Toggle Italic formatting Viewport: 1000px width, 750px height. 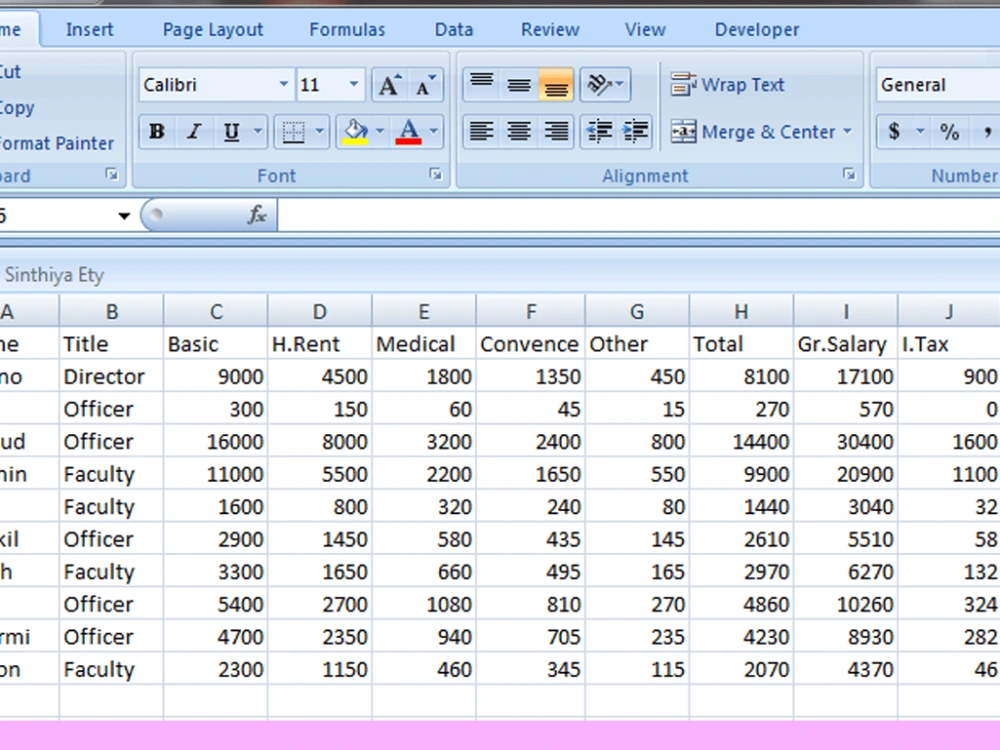click(194, 132)
